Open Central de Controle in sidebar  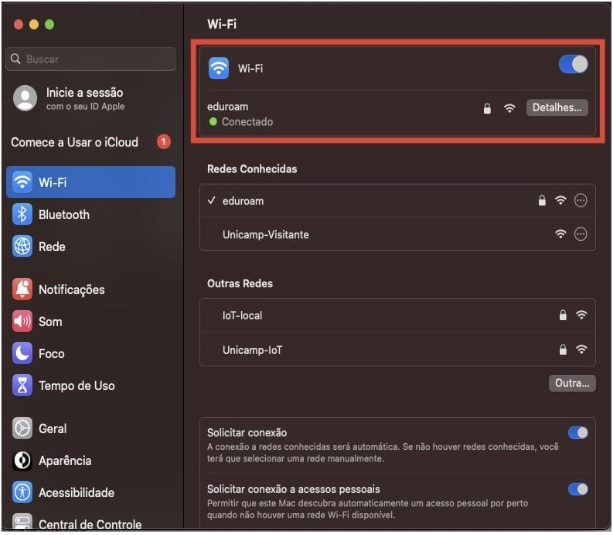click(91, 523)
